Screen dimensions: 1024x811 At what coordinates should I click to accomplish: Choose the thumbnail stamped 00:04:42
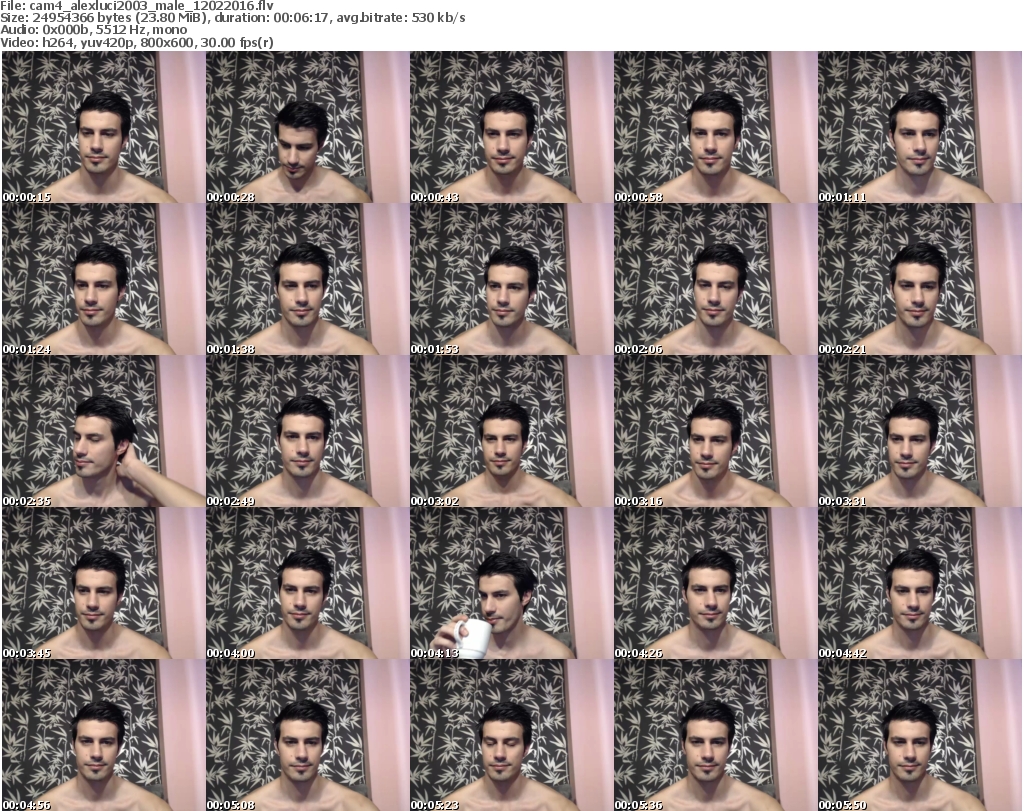(x=920, y=583)
